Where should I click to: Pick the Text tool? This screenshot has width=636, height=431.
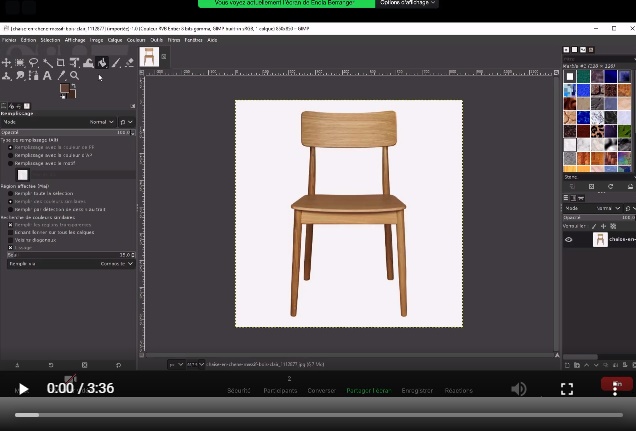47,76
